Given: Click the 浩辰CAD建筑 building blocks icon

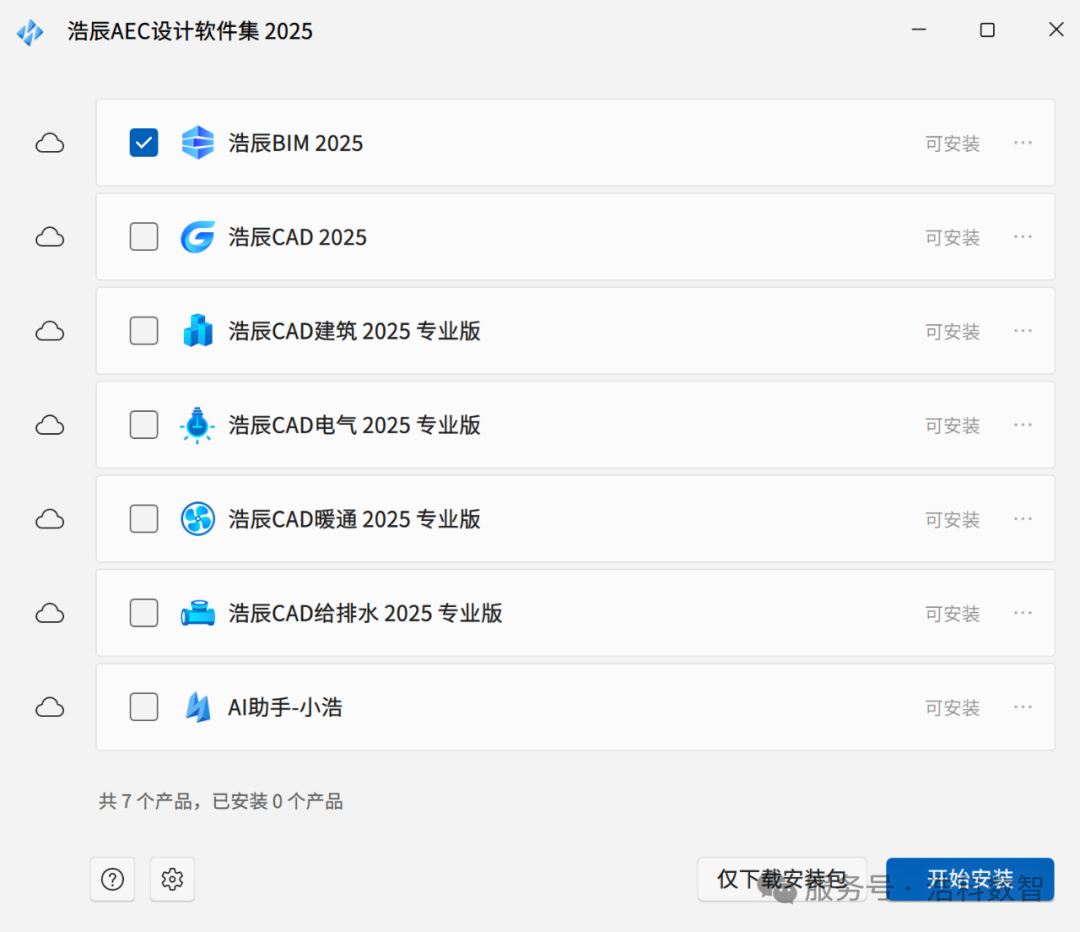Looking at the screenshot, I should [x=198, y=331].
